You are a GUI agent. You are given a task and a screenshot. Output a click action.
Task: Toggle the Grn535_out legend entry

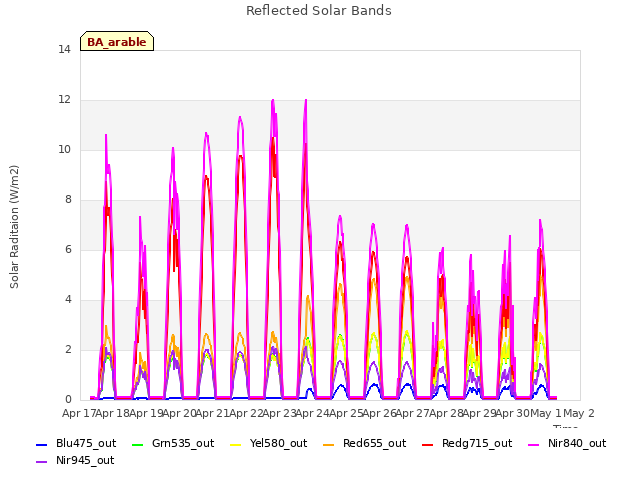point(173,443)
